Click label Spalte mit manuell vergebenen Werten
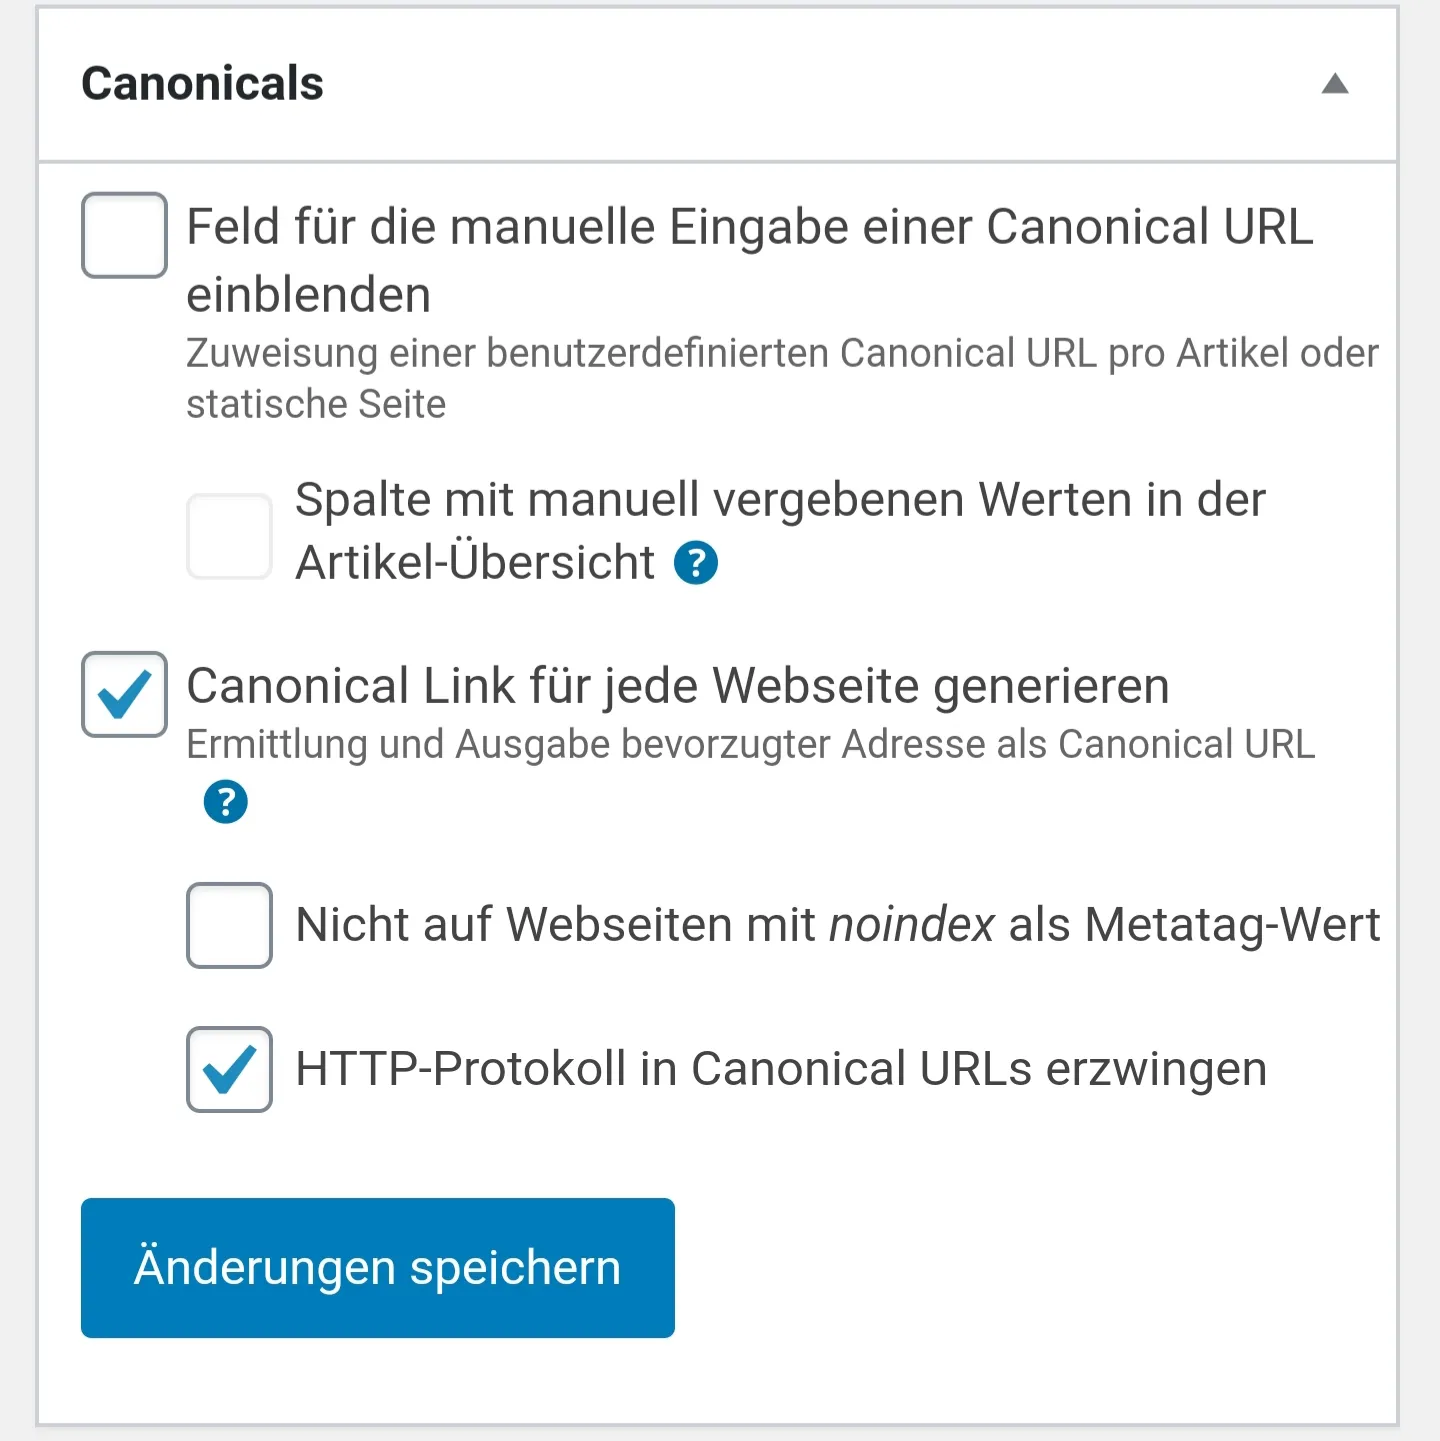The height and width of the screenshot is (1441, 1440). (x=781, y=531)
